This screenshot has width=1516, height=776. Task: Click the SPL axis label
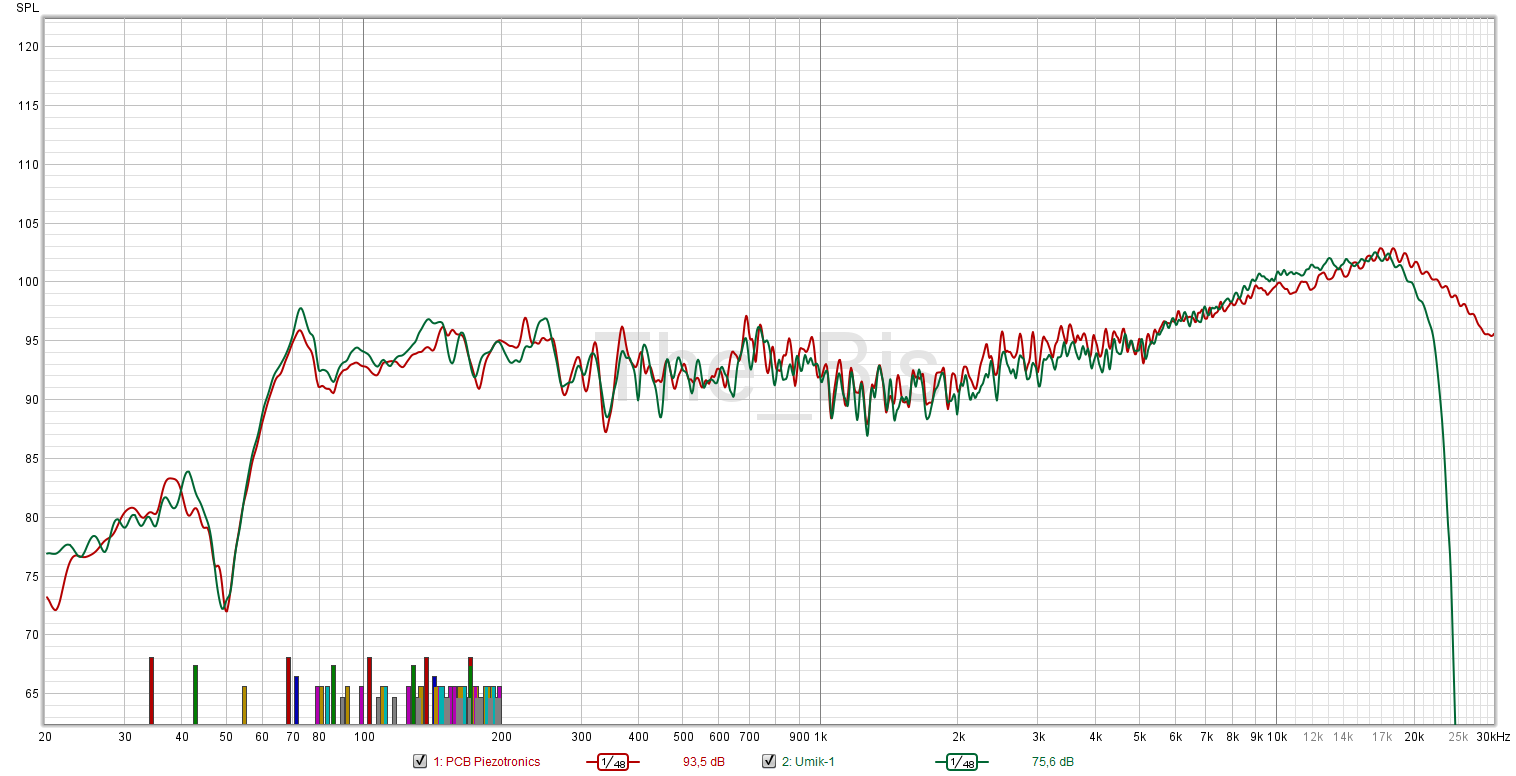coord(29,8)
